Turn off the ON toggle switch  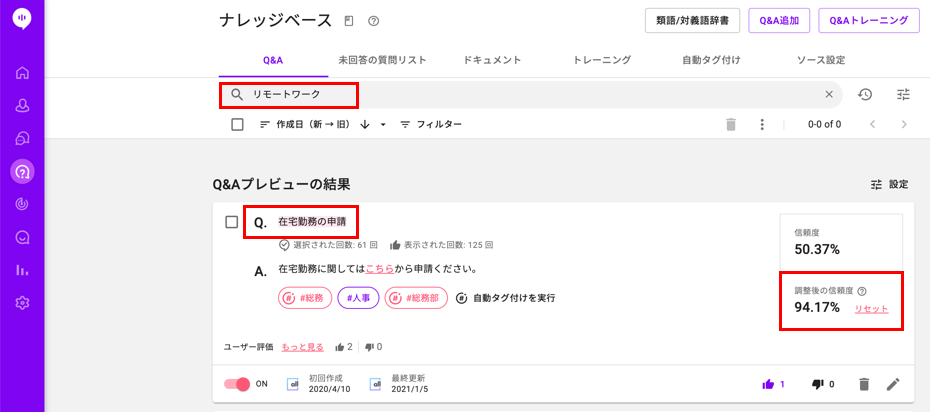(x=237, y=384)
